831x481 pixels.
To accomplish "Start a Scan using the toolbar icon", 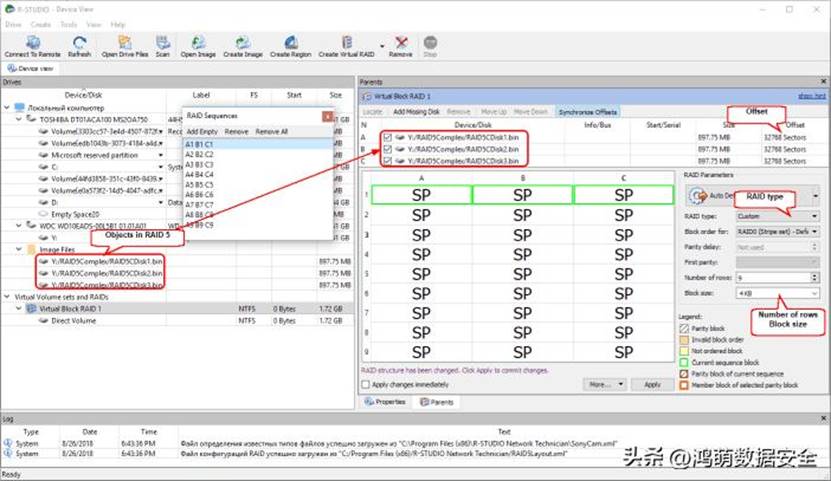I will (163, 43).
